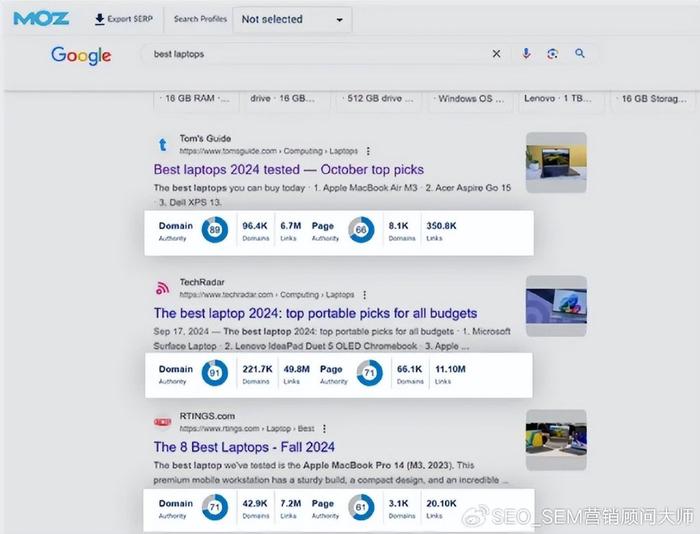Open more options for TechRadar result
Viewport: 700px width, 534px height.
coord(365,295)
